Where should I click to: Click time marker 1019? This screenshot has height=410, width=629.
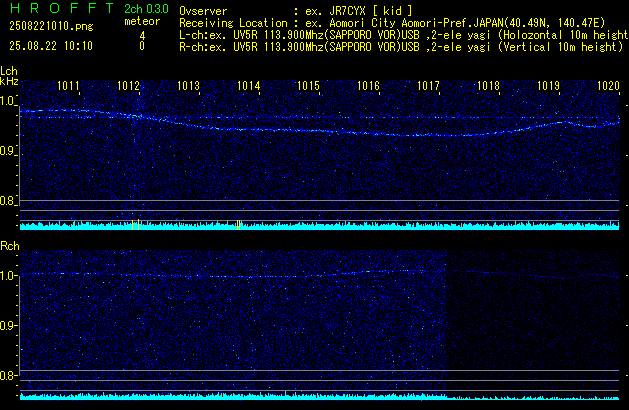click(548, 86)
